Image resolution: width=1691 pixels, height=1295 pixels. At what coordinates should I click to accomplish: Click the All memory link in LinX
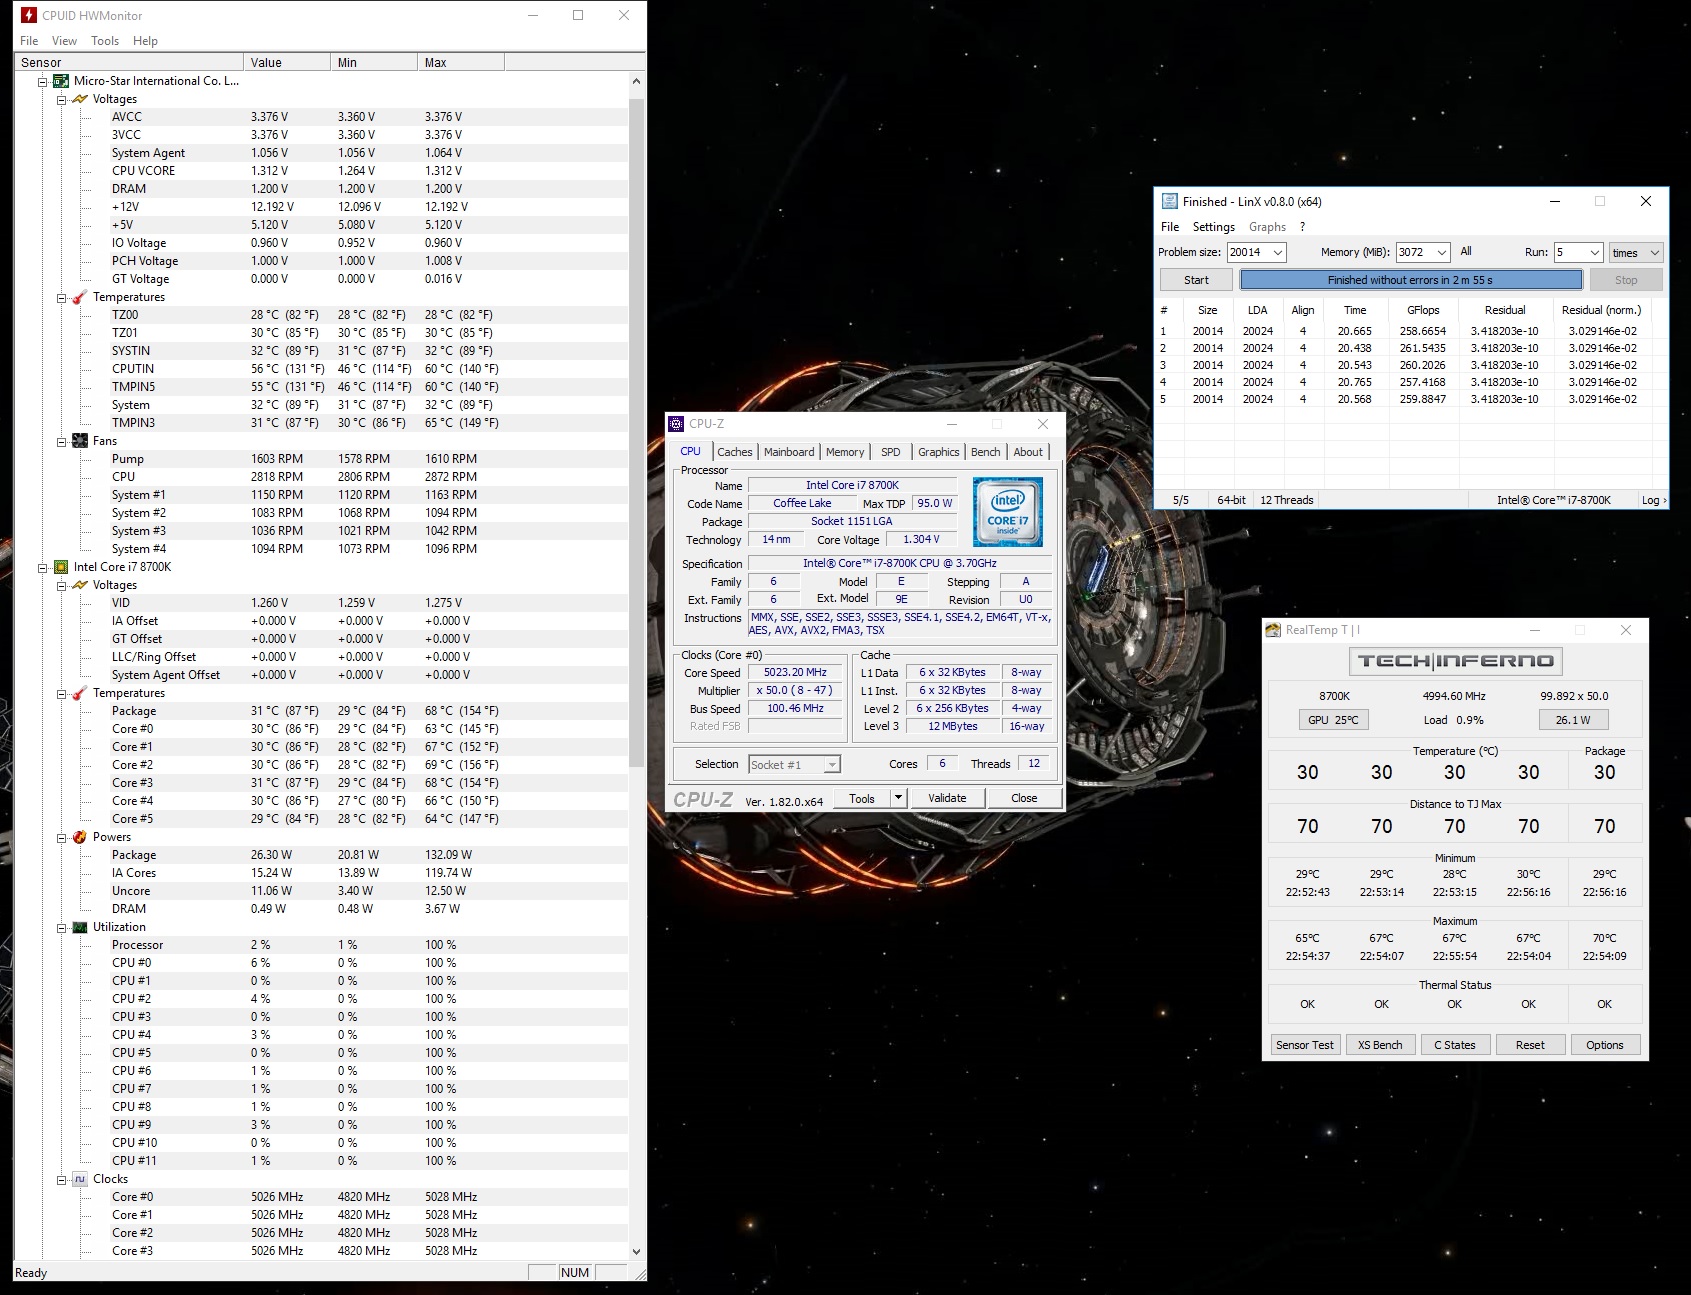1466,252
